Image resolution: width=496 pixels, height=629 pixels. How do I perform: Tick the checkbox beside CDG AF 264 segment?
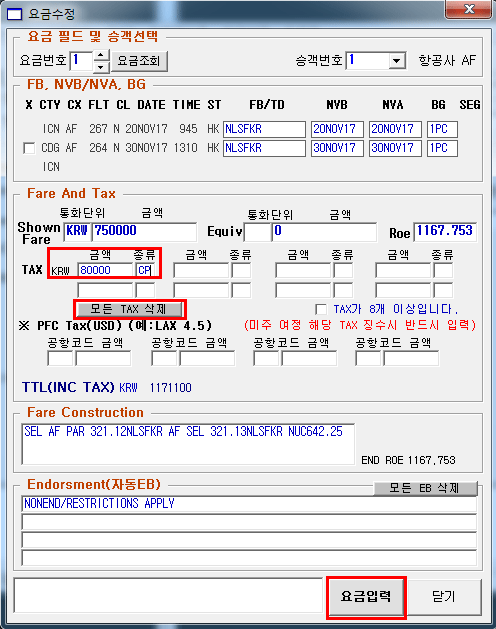click(x=29, y=148)
